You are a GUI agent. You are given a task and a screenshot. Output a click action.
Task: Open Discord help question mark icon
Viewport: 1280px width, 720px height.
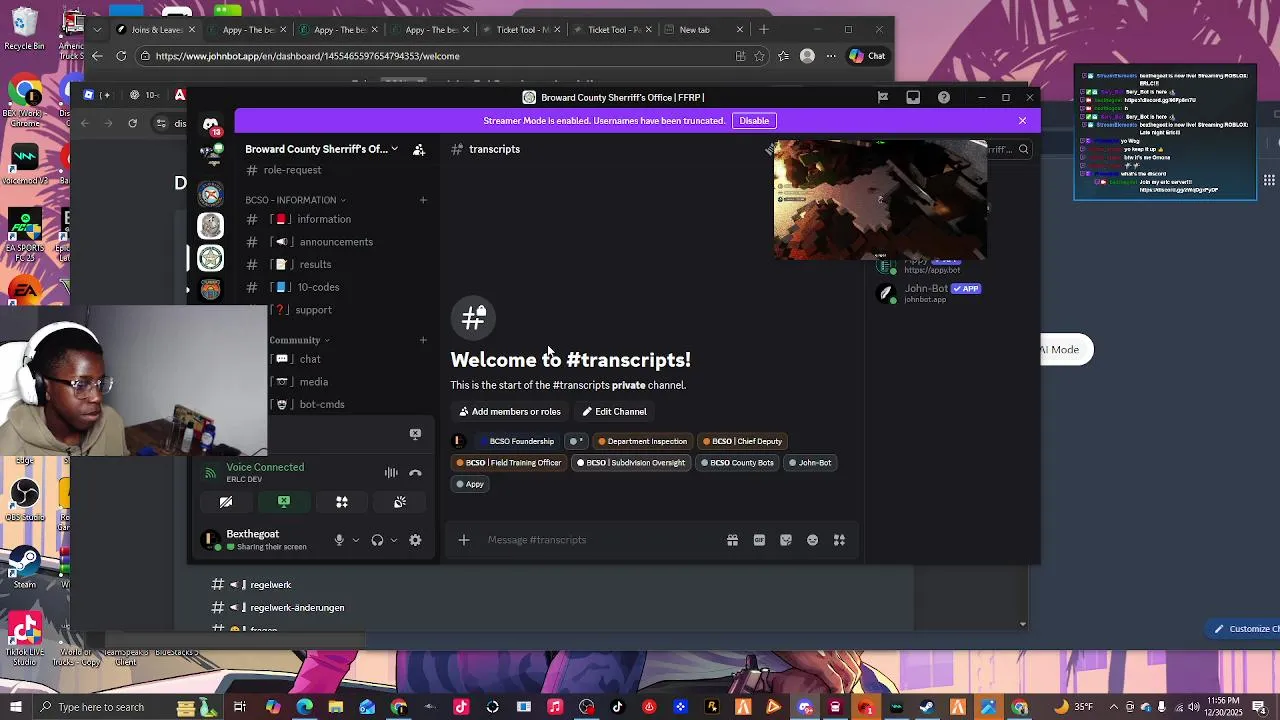click(x=943, y=97)
